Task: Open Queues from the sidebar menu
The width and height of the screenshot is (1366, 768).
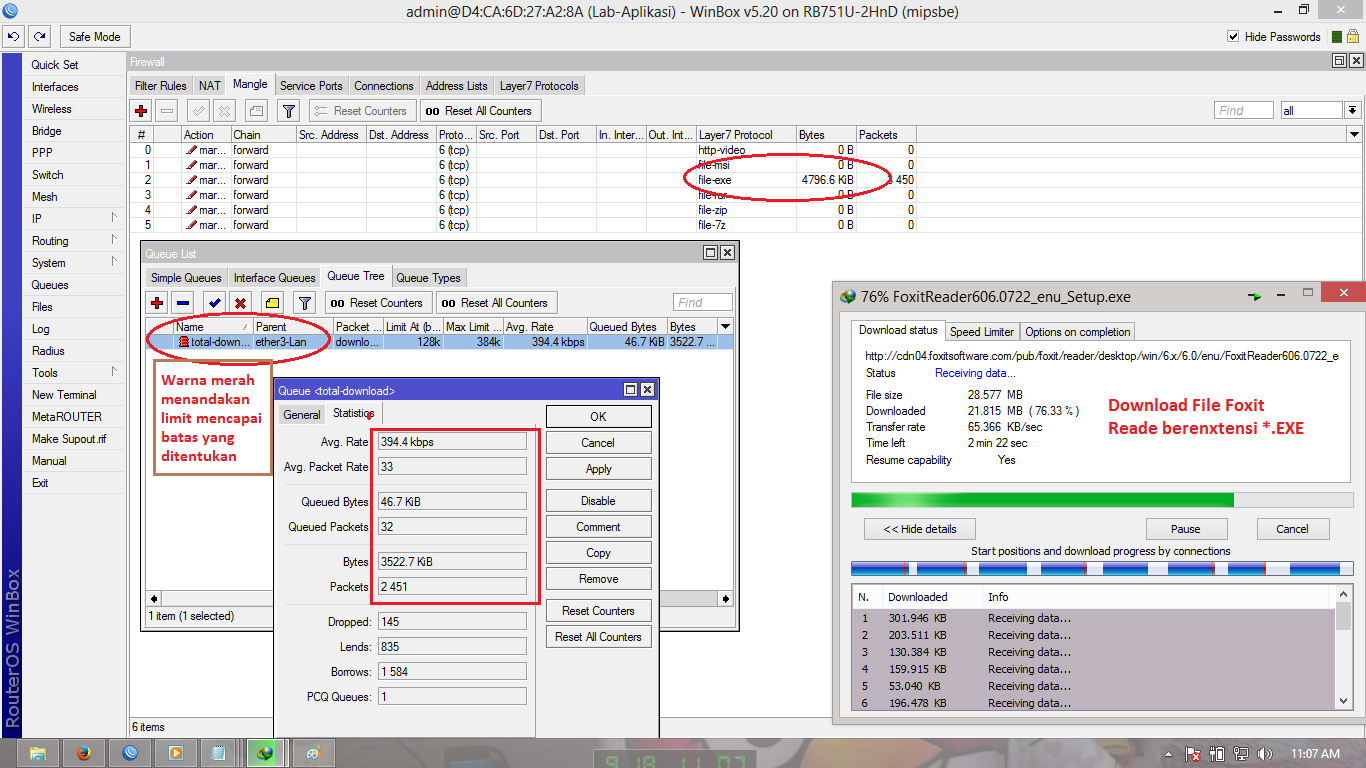Action: point(50,285)
